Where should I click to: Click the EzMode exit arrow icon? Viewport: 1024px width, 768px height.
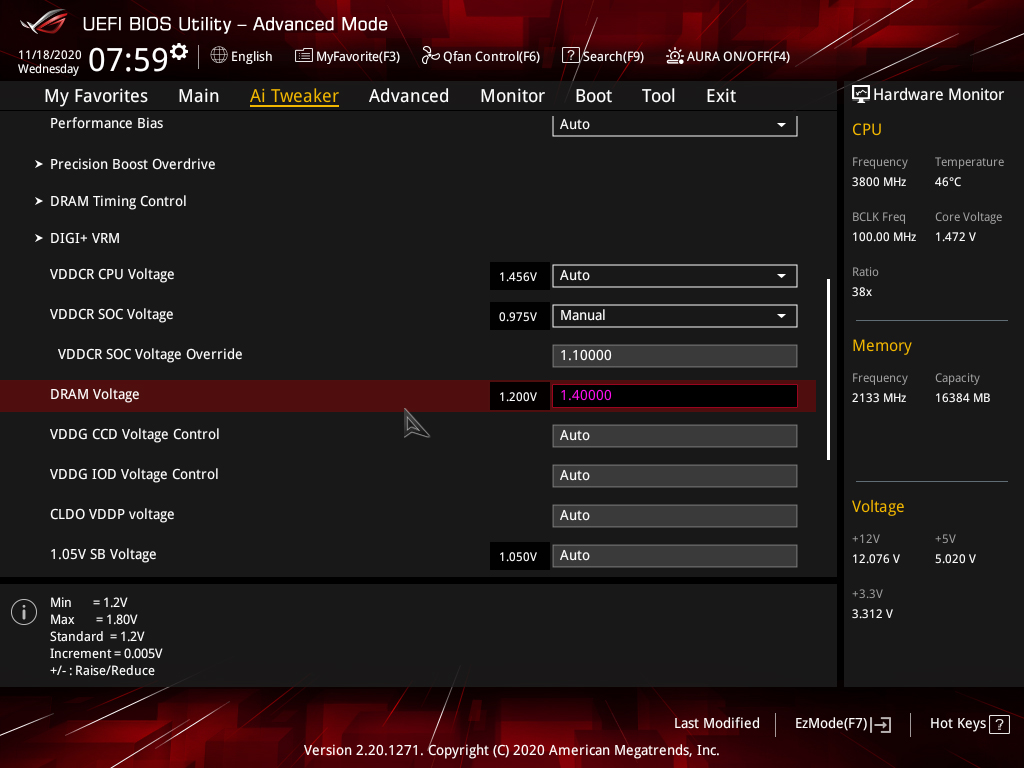881,724
